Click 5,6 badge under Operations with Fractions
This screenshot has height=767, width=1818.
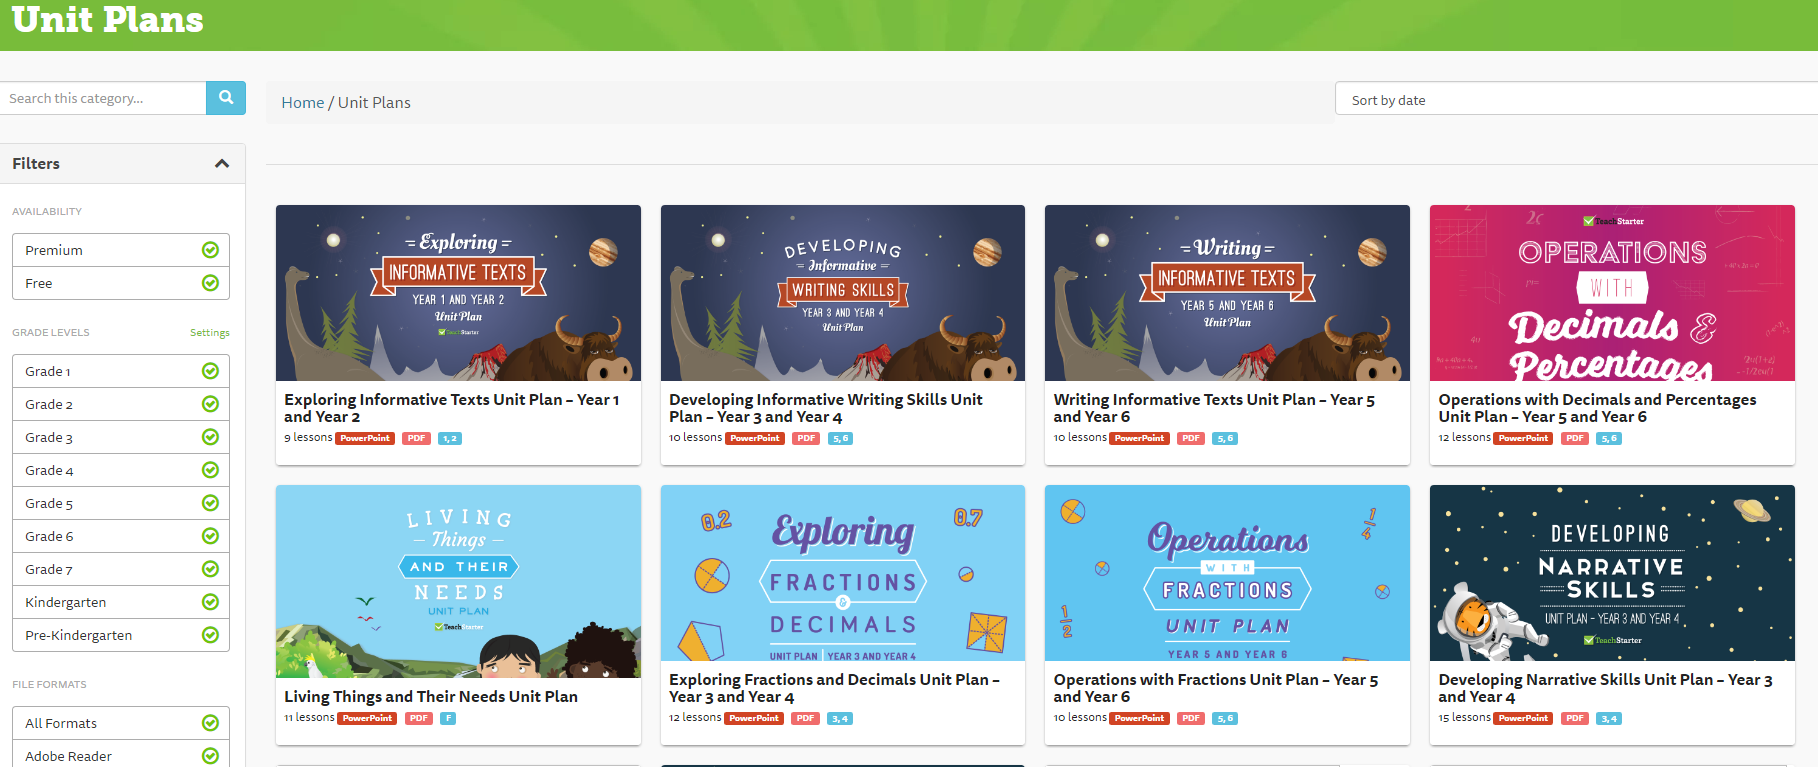click(1225, 718)
